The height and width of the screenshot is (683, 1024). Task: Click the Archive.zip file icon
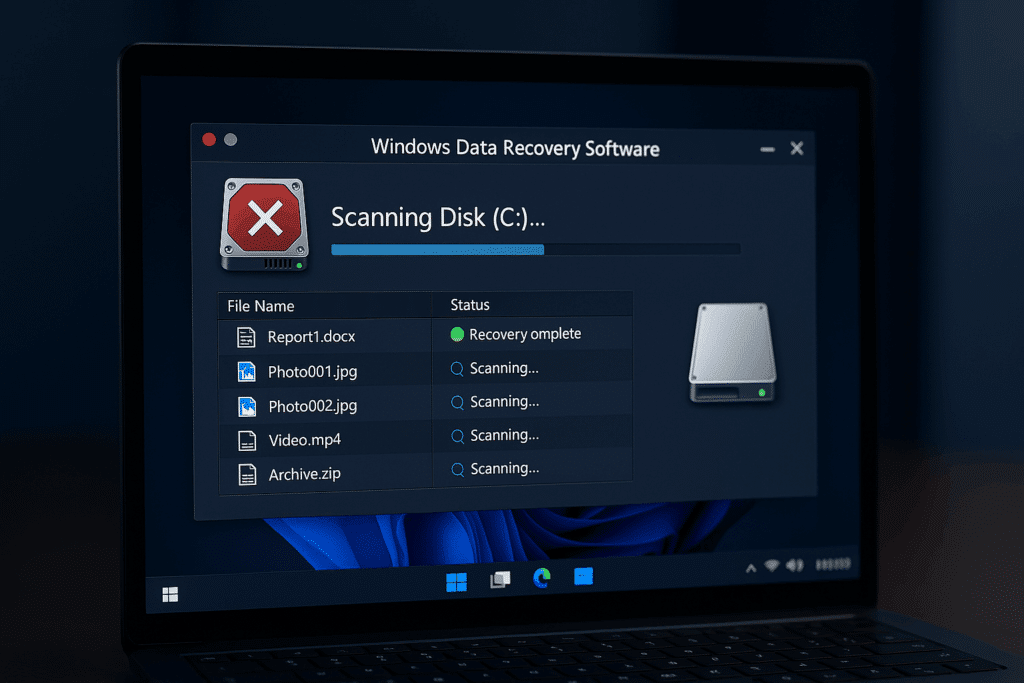247,473
